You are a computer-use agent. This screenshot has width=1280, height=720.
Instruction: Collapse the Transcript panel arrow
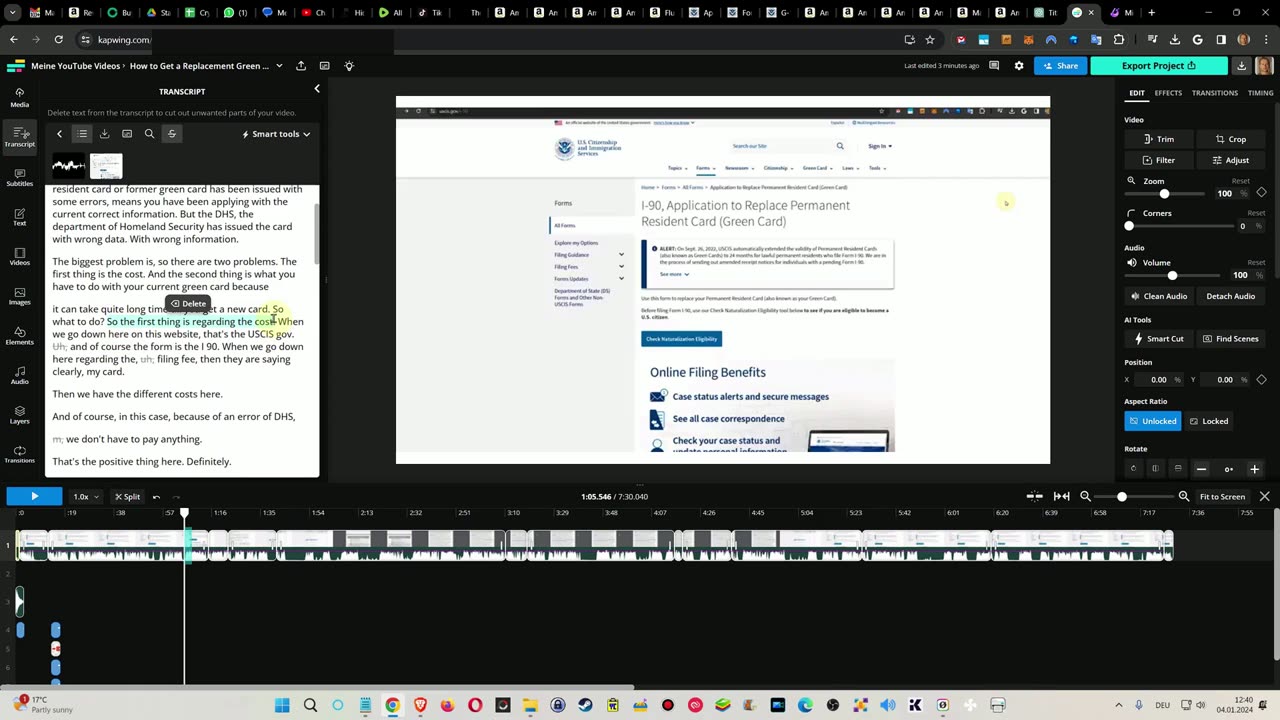(317, 89)
